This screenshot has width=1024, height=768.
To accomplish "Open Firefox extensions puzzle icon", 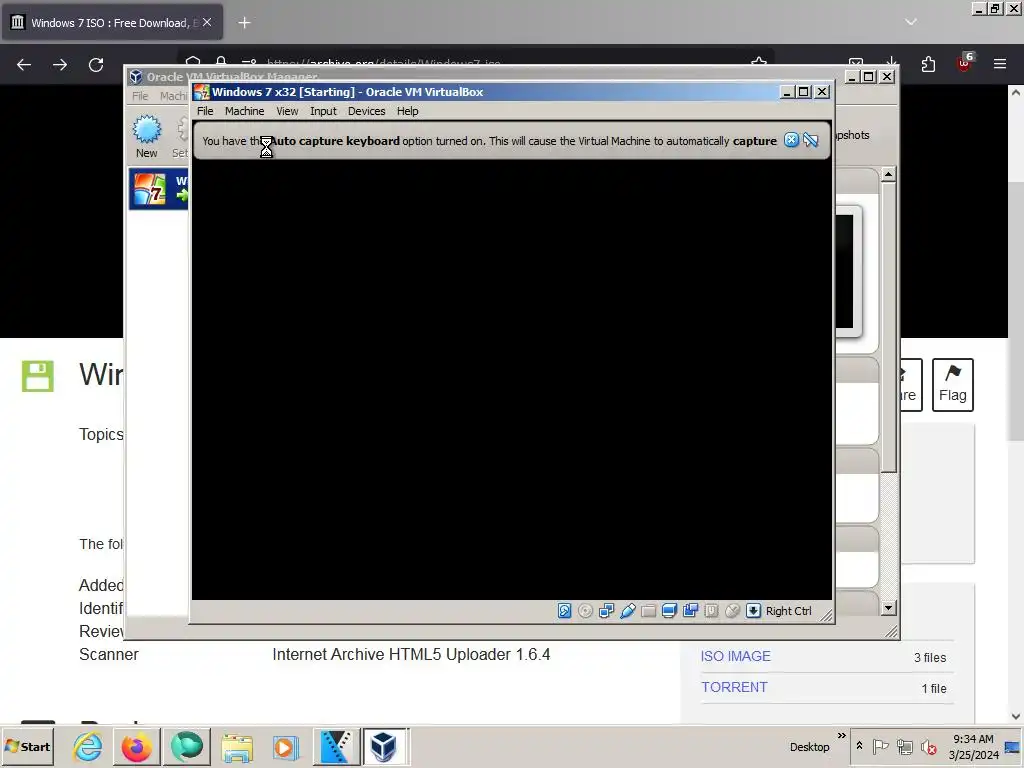I will coord(928,64).
